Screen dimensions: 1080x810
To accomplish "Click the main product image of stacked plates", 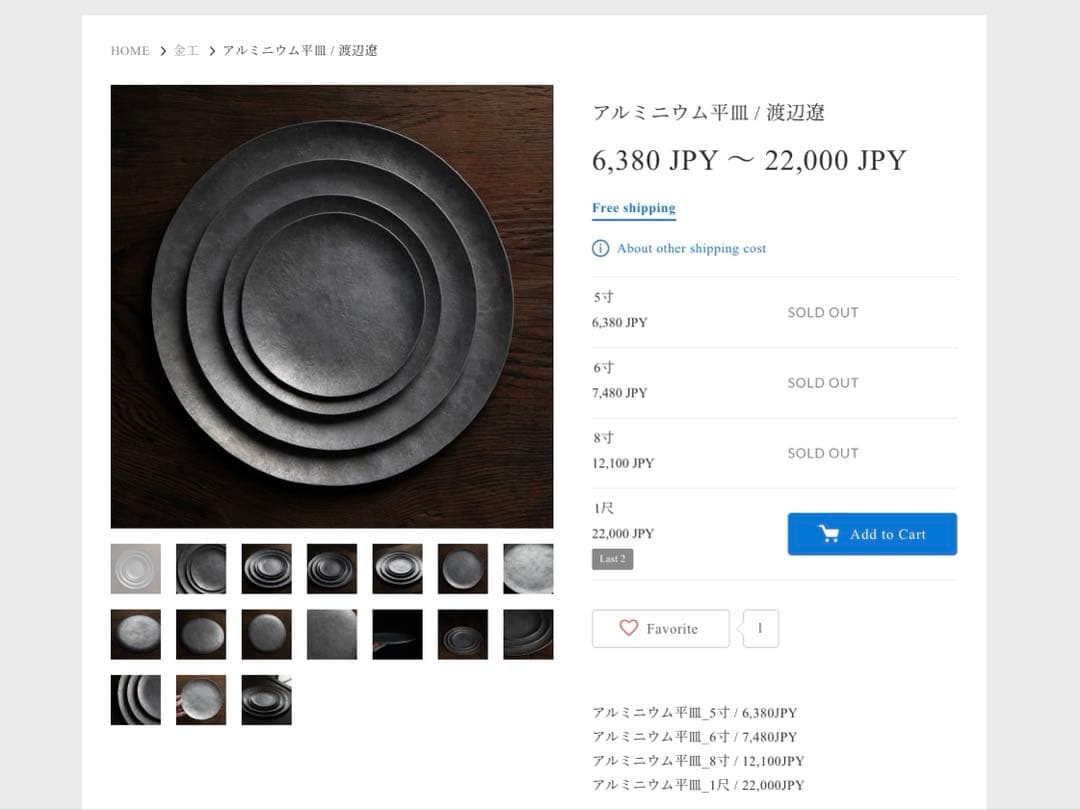I will 331,306.
